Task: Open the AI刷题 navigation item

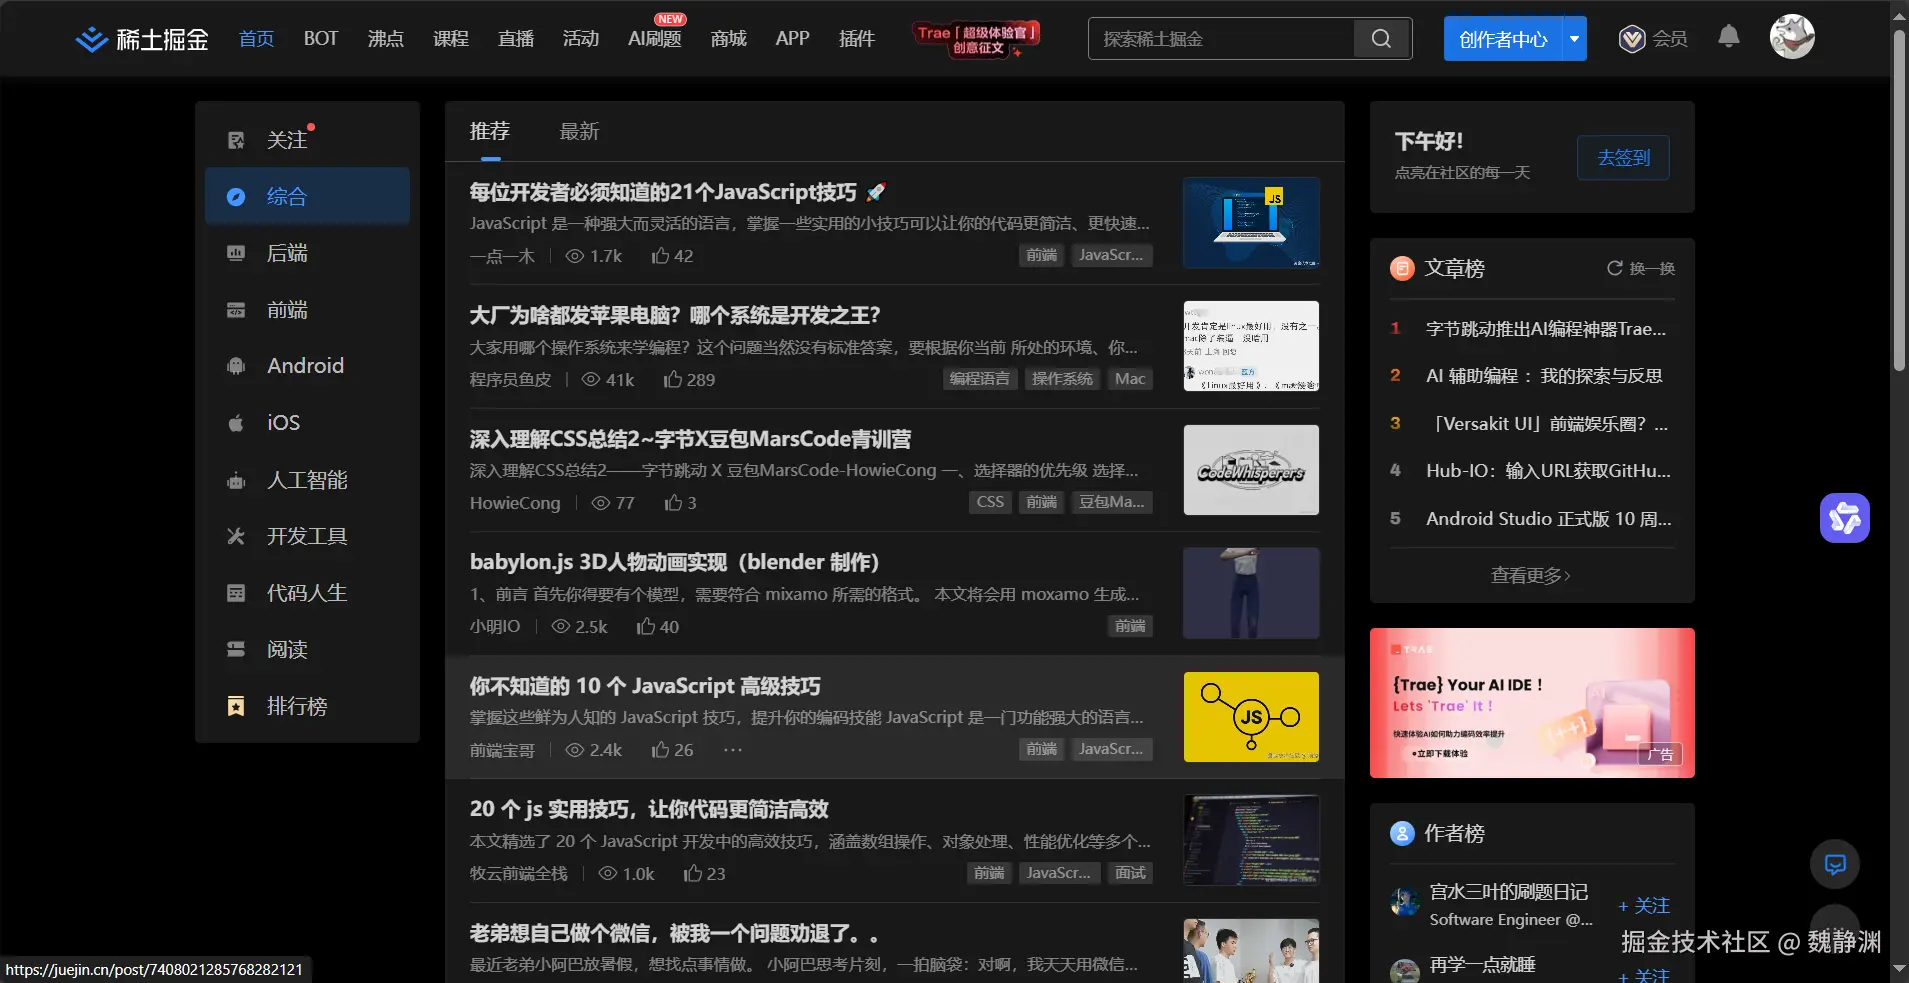Action: 653,40
